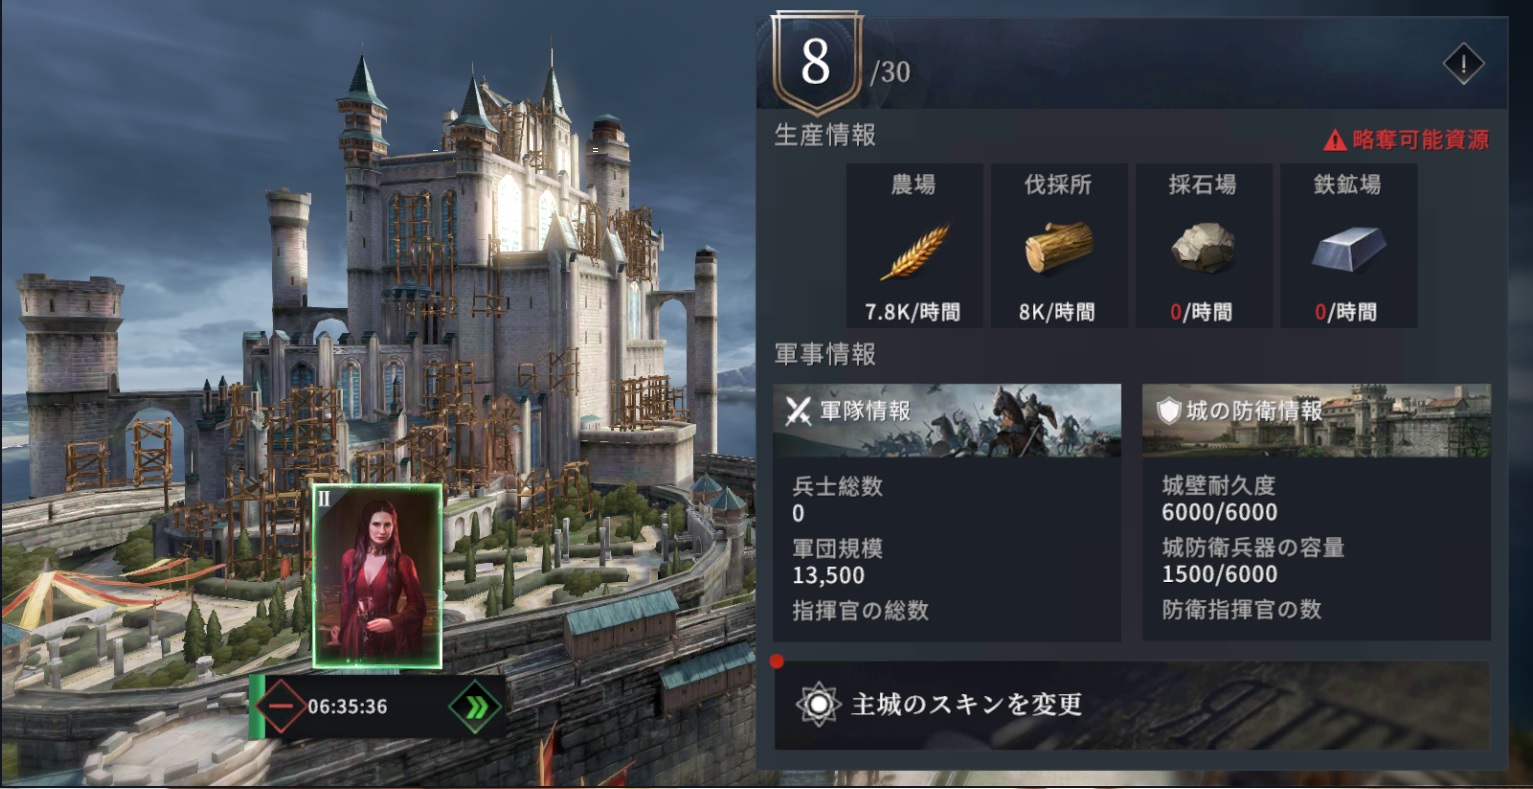Select the Melisandre commander card
This screenshot has width=1533, height=789.
point(377,577)
